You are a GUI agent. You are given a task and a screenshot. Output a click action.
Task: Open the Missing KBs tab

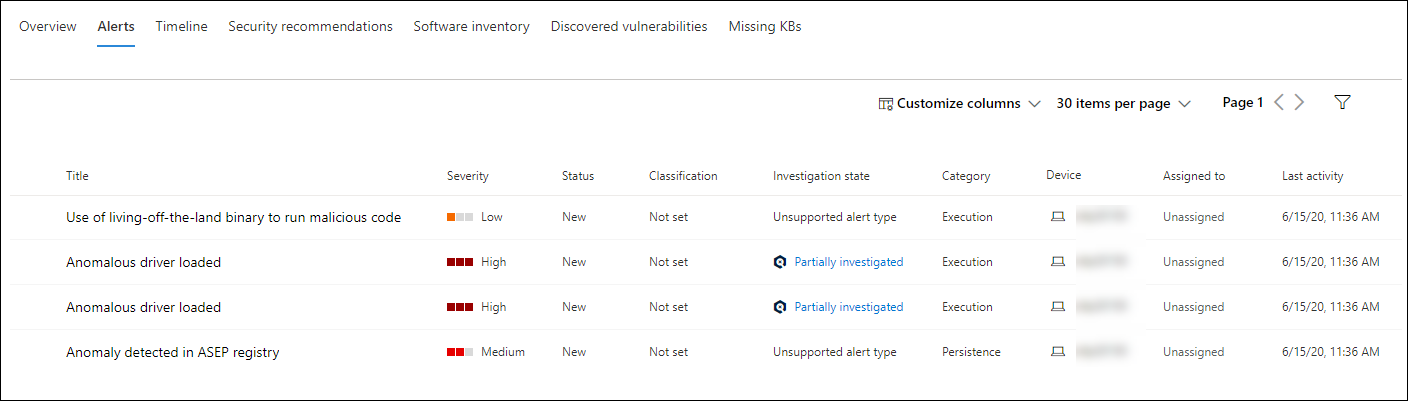coord(765,27)
